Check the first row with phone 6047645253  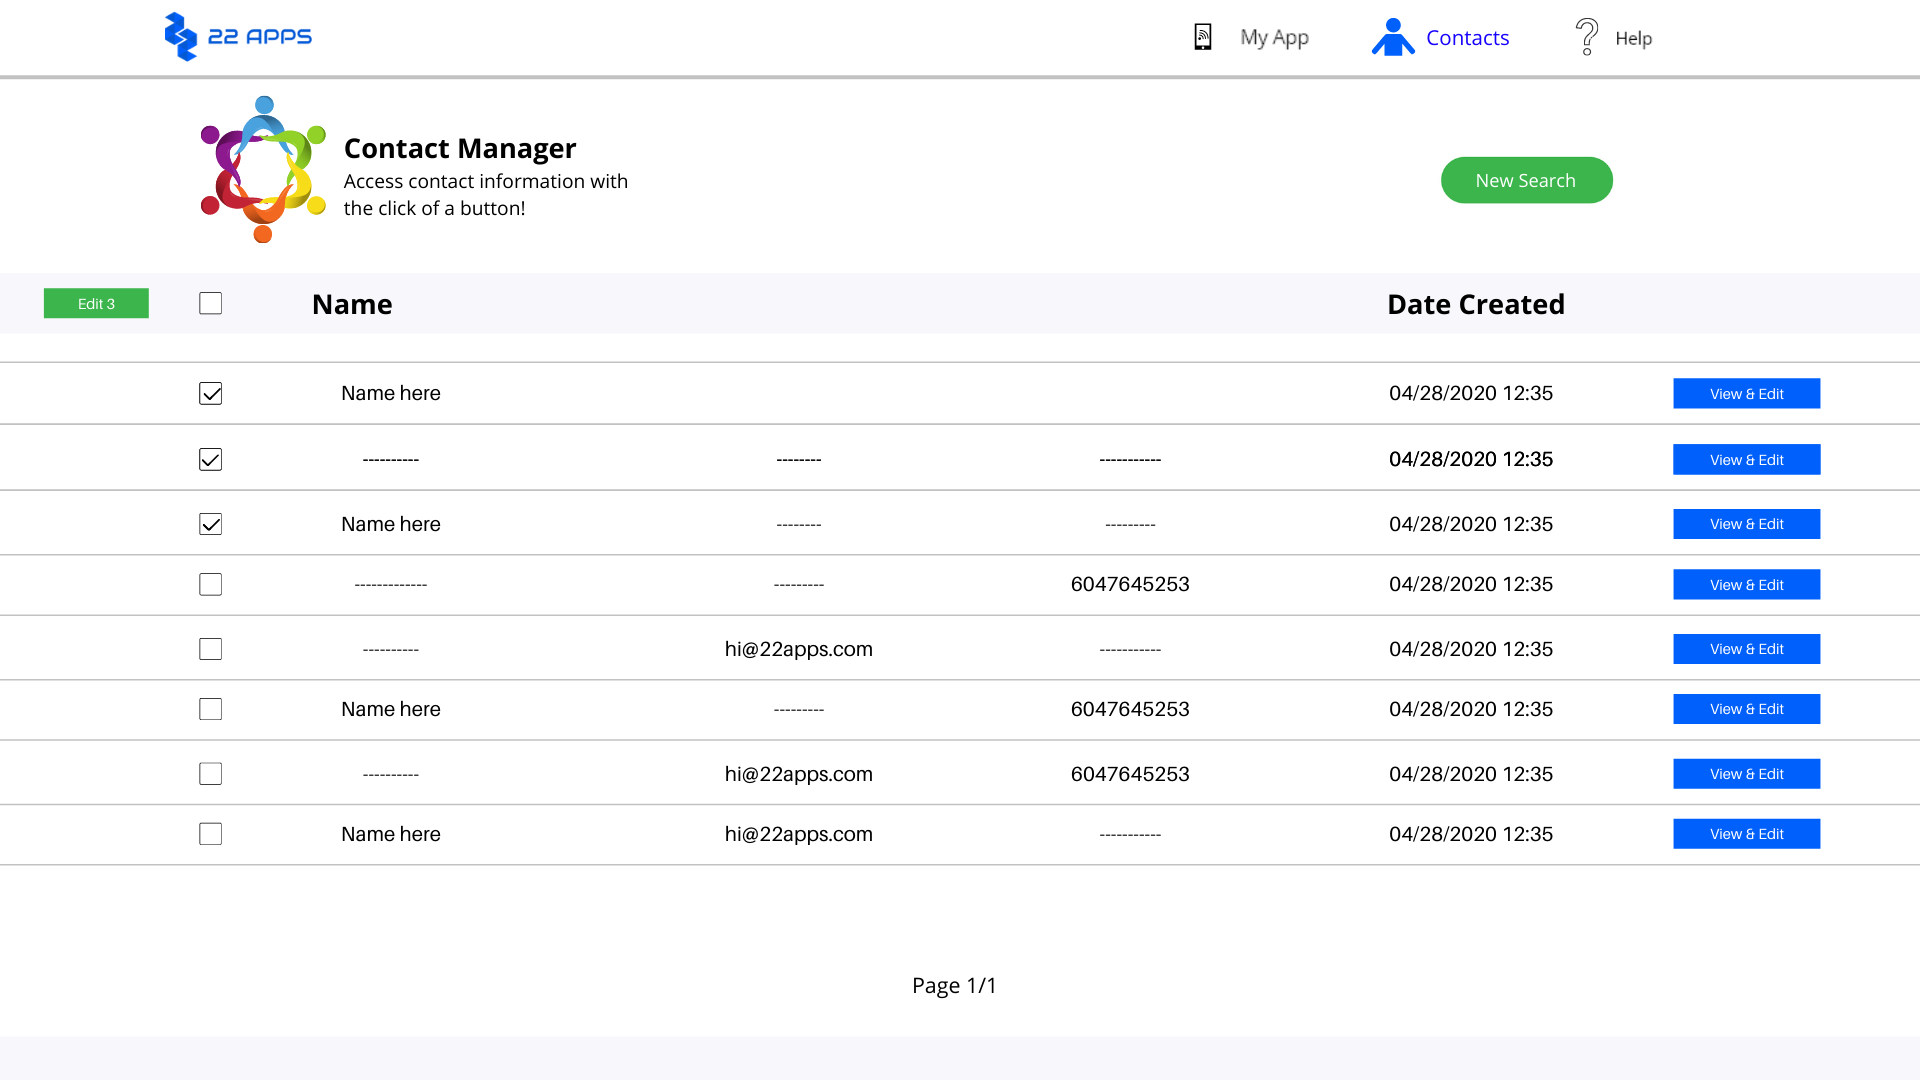click(x=210, y=584)
